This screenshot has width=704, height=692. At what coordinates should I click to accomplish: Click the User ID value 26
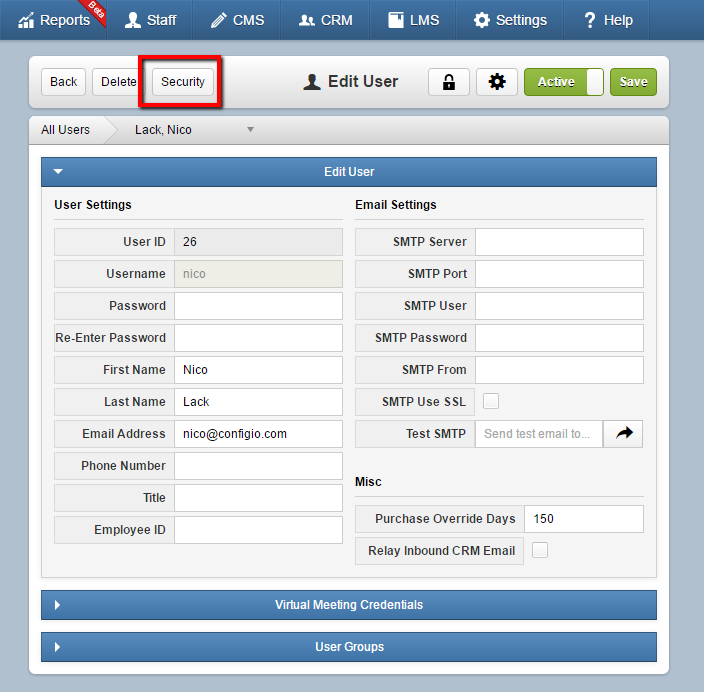click(258, 242)
